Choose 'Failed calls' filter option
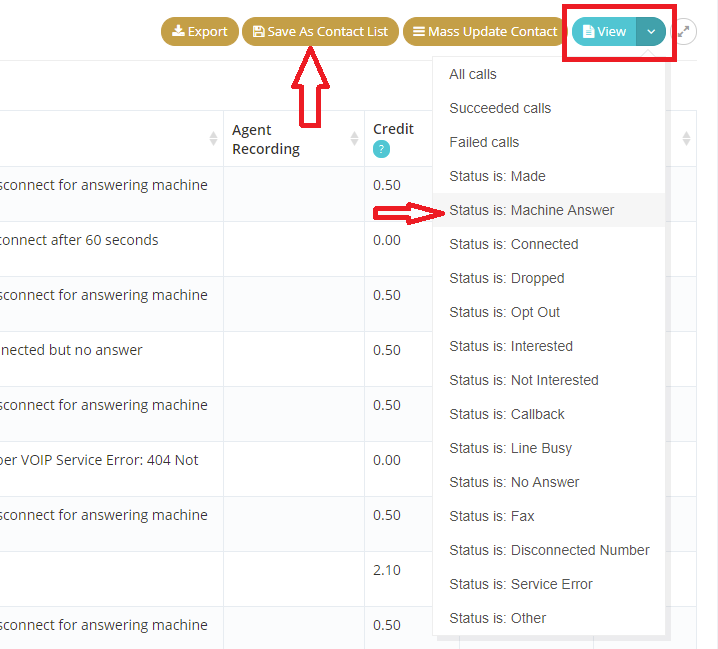Viewport: 718px width, 649px height. coord(484,142)
